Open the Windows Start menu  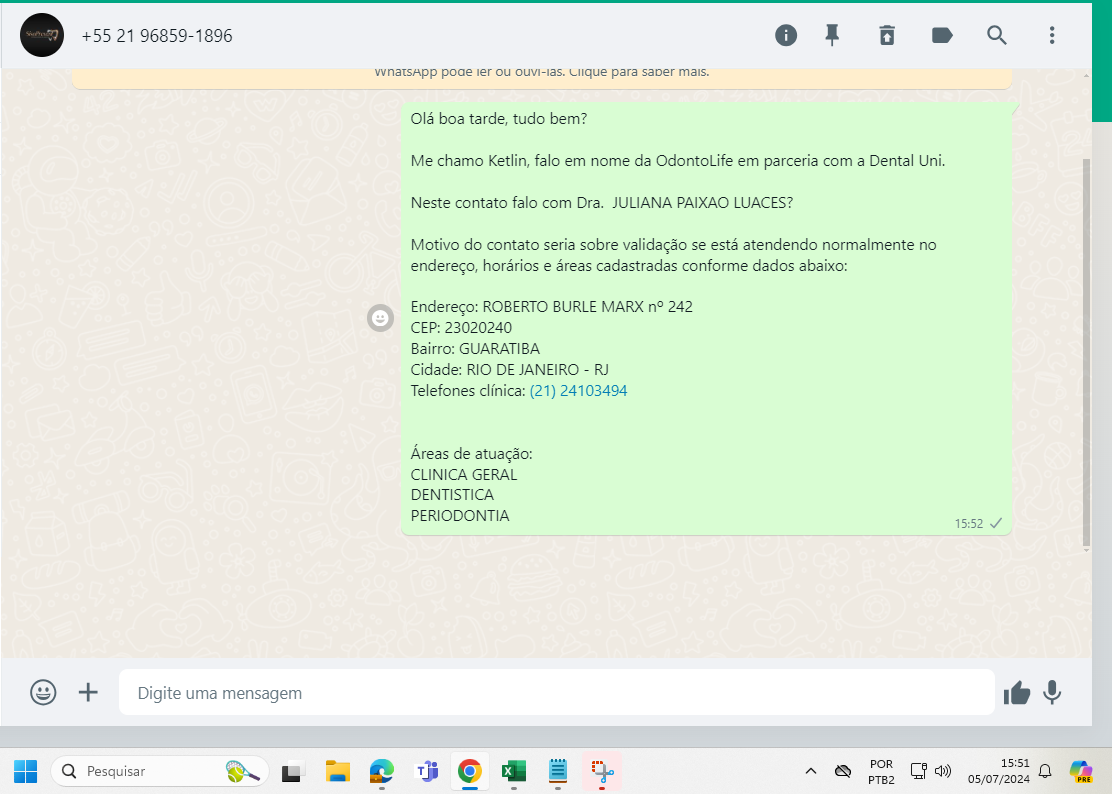[26, 771]
